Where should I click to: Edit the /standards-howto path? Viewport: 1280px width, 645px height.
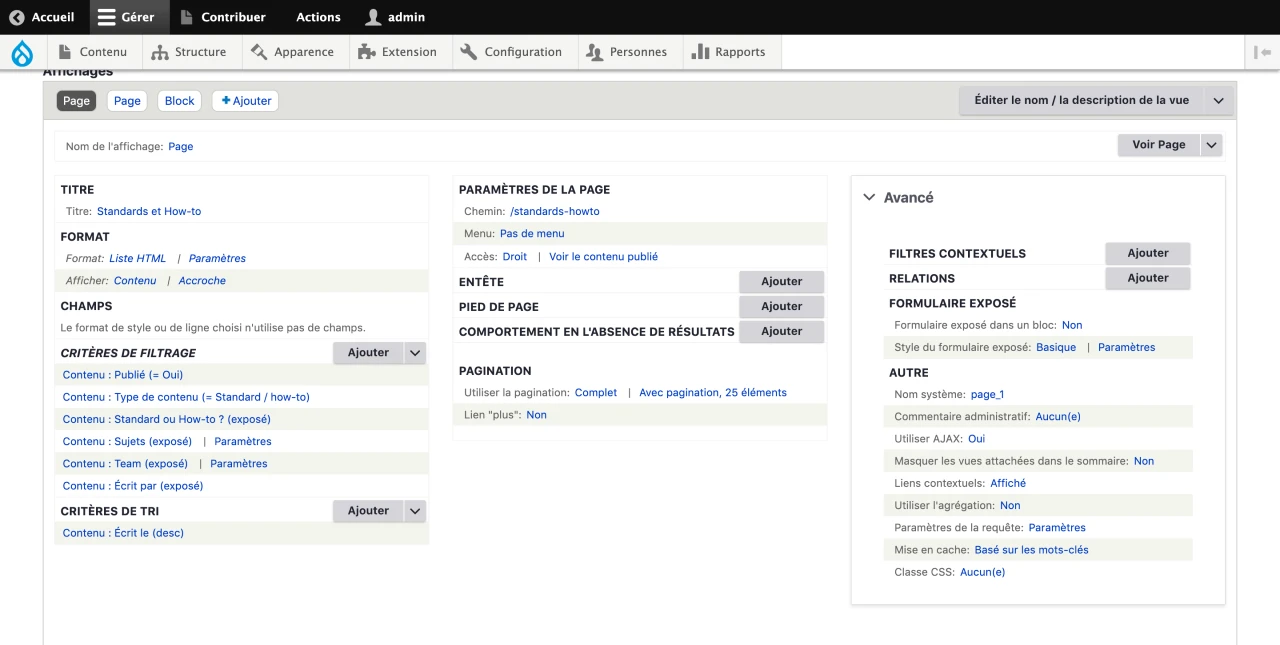[x=555, y=212]
